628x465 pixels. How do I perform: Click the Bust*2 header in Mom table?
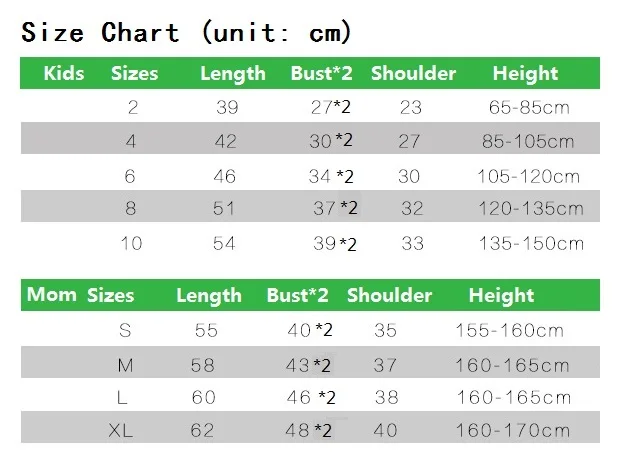298,295
